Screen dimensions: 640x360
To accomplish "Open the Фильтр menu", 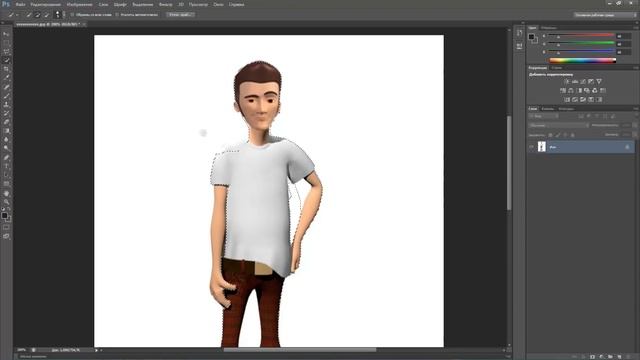I will (165, 4).
